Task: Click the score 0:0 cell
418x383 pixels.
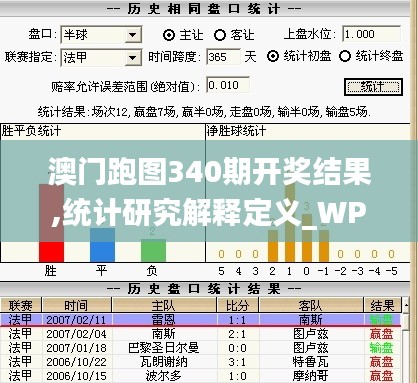Action: pyautogui.click(x=237, y=348)
